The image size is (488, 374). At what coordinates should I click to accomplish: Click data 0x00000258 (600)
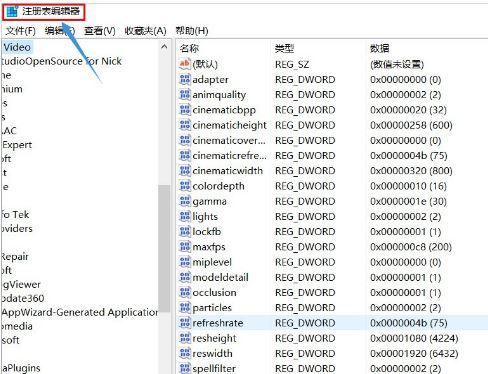[x=411, y=125]
